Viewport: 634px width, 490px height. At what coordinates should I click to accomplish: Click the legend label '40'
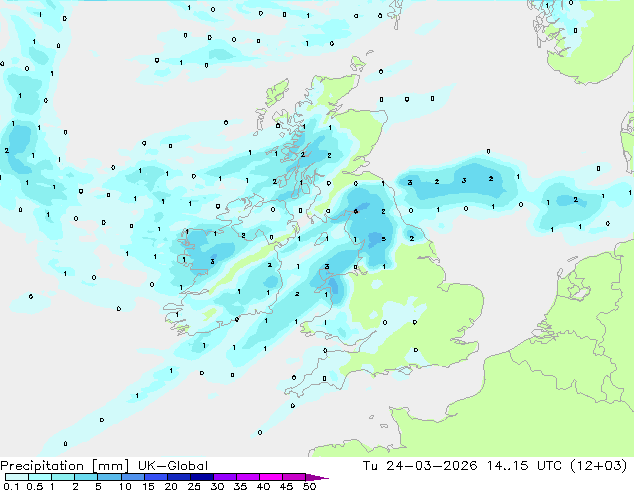263,486
